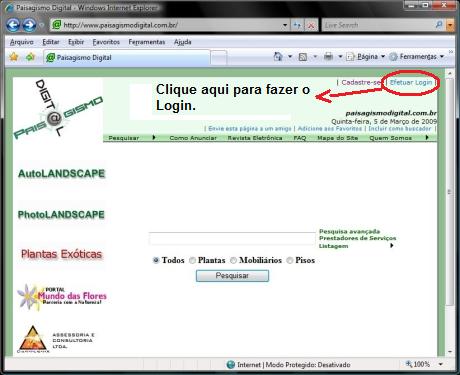Screen dimensions: 460x375
Task: Open the Favoritos menu
Action: click(106, 42)
